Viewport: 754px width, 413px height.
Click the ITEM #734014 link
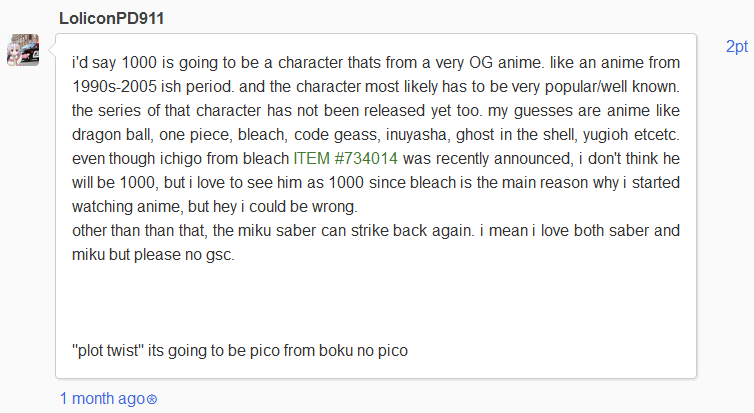(345, 158)
